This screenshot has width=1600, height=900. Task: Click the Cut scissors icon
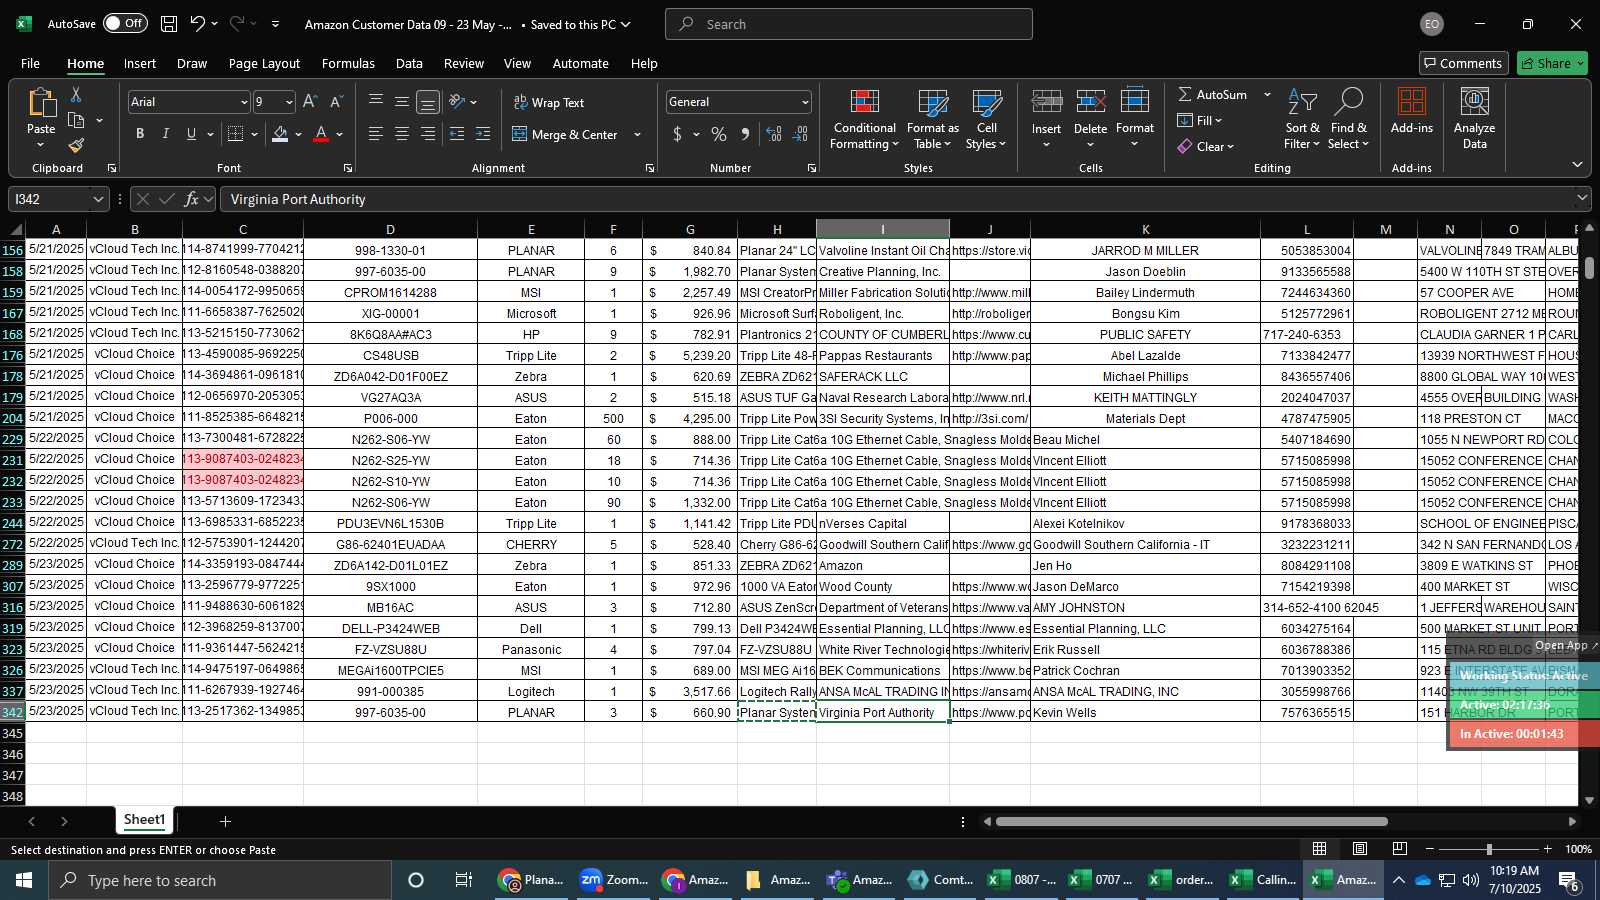pos(76,94)
